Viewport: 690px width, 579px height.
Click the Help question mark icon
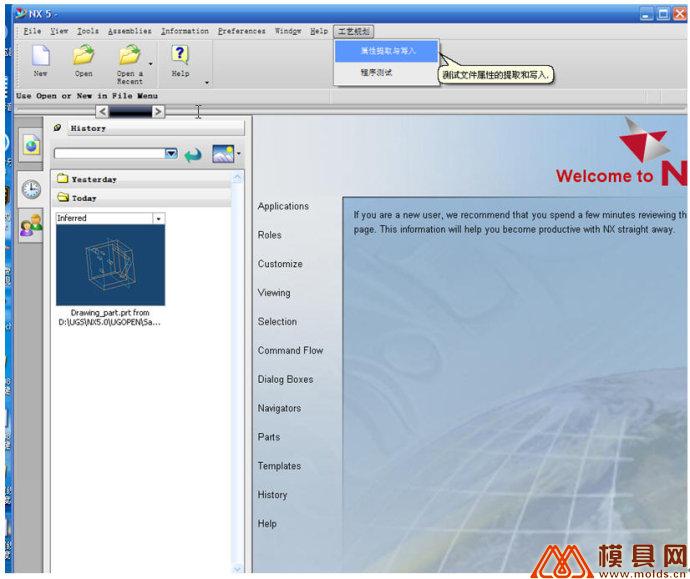pos(180,55)
